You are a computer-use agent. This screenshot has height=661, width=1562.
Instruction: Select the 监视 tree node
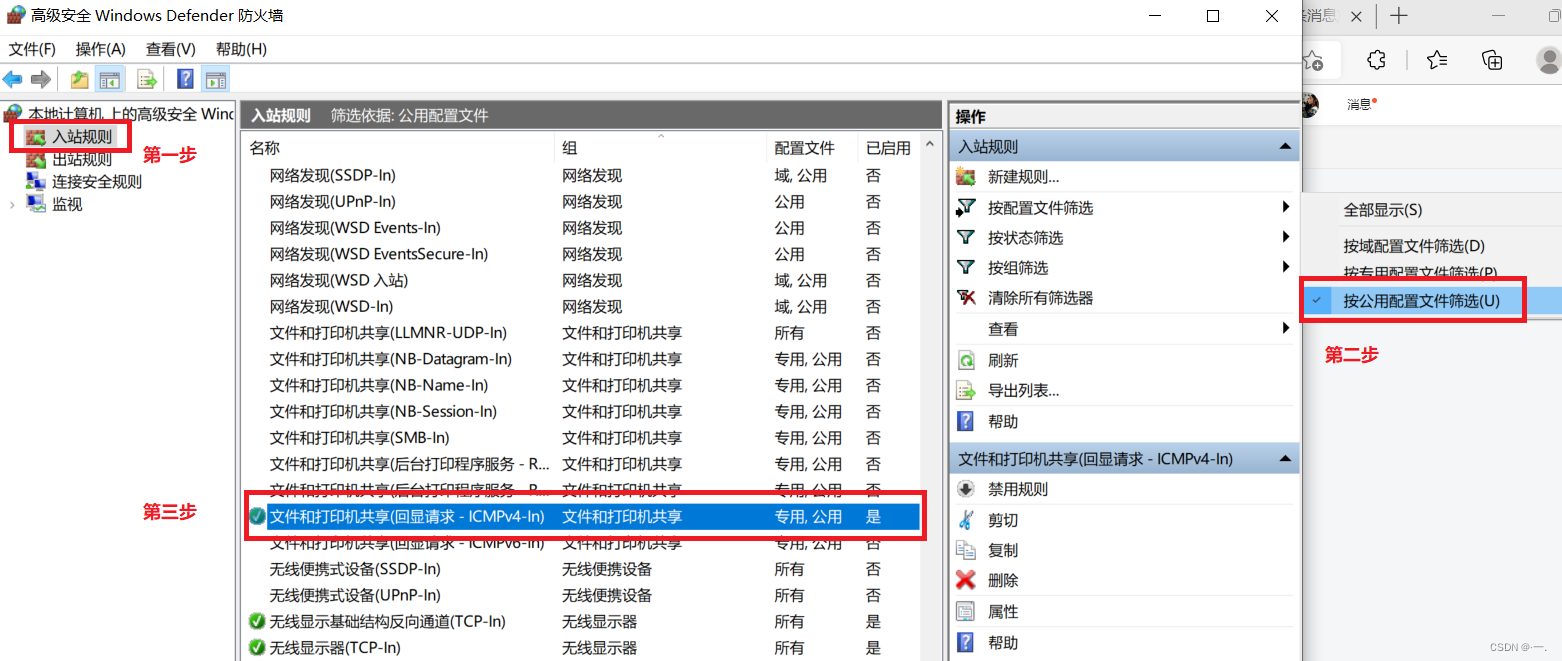[67, 204]
